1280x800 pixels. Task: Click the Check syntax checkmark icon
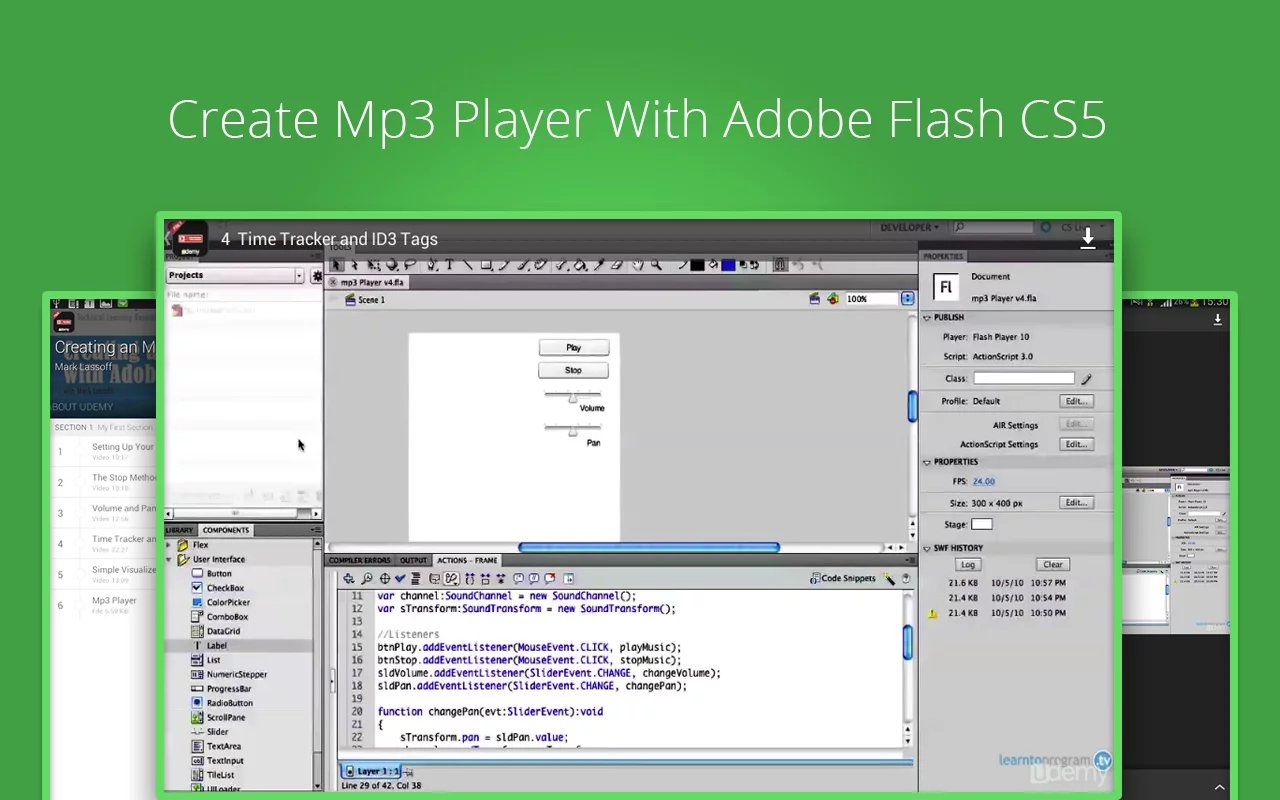[x=400, y=579]
